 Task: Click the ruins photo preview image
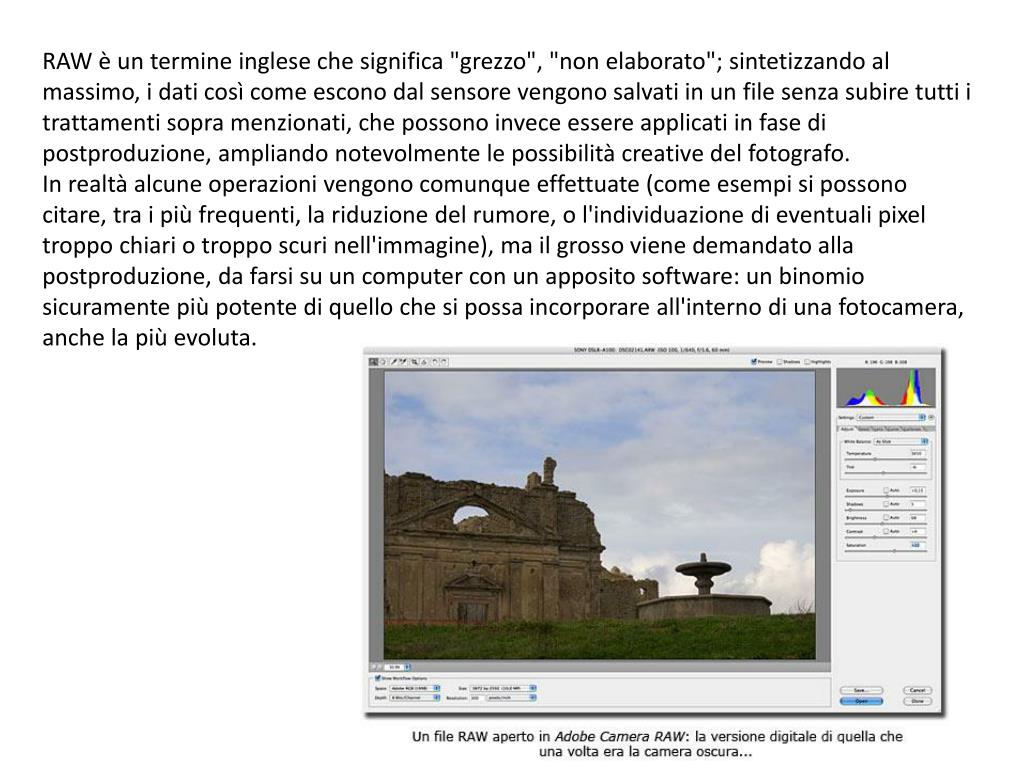(600, 515)
